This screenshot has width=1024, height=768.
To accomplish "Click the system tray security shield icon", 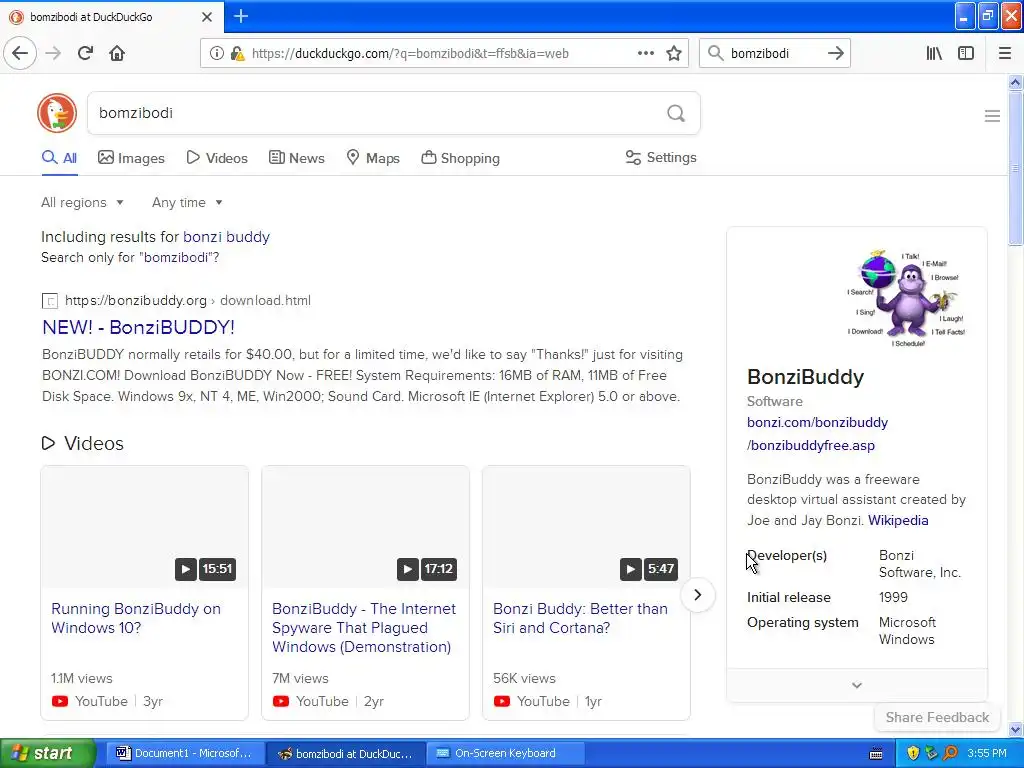I will (913, 753).
